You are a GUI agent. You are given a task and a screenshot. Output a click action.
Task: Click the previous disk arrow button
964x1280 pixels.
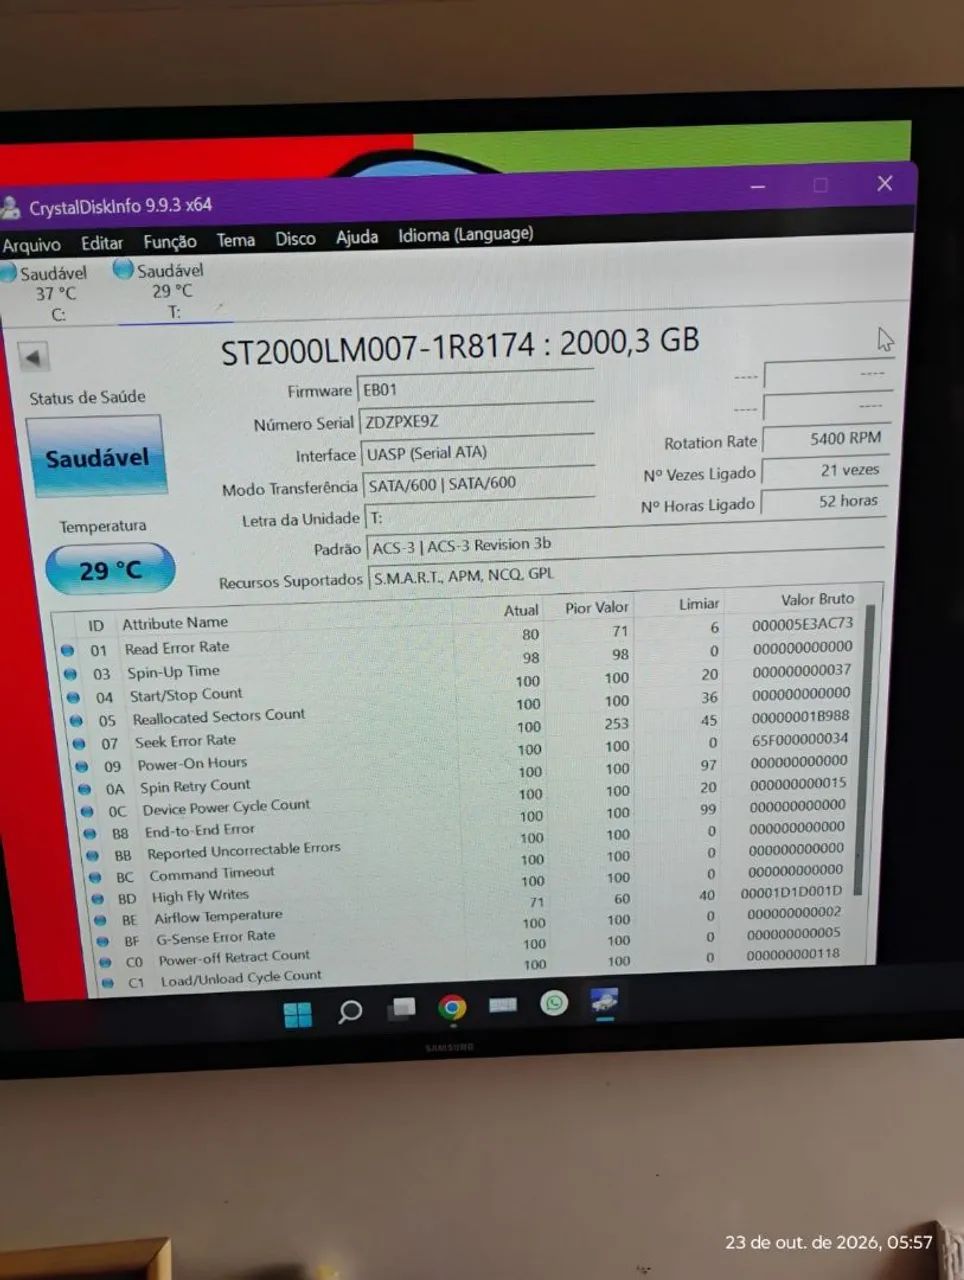pyautogui.click(x=33, y=357)
